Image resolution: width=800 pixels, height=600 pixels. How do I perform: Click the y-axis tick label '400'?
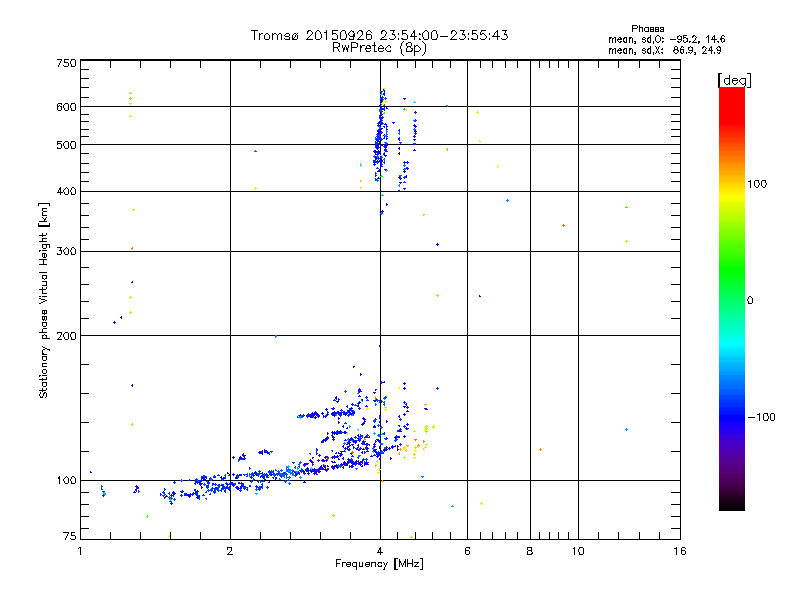pos(66,191)
